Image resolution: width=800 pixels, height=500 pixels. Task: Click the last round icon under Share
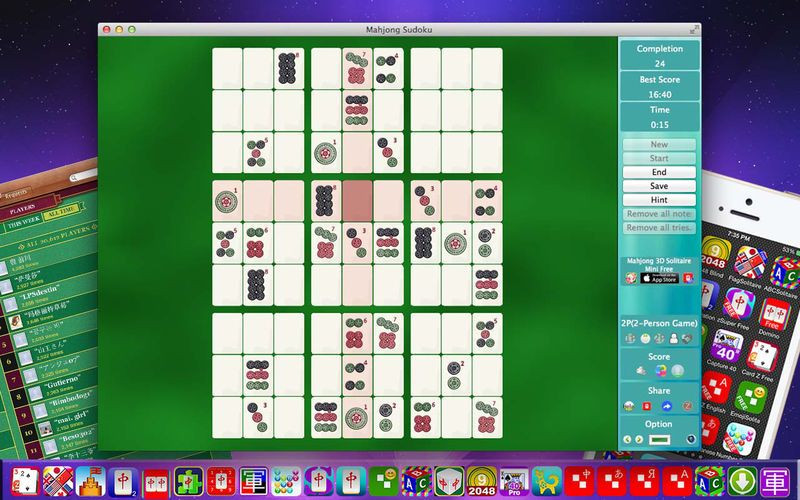coord(687,406)
